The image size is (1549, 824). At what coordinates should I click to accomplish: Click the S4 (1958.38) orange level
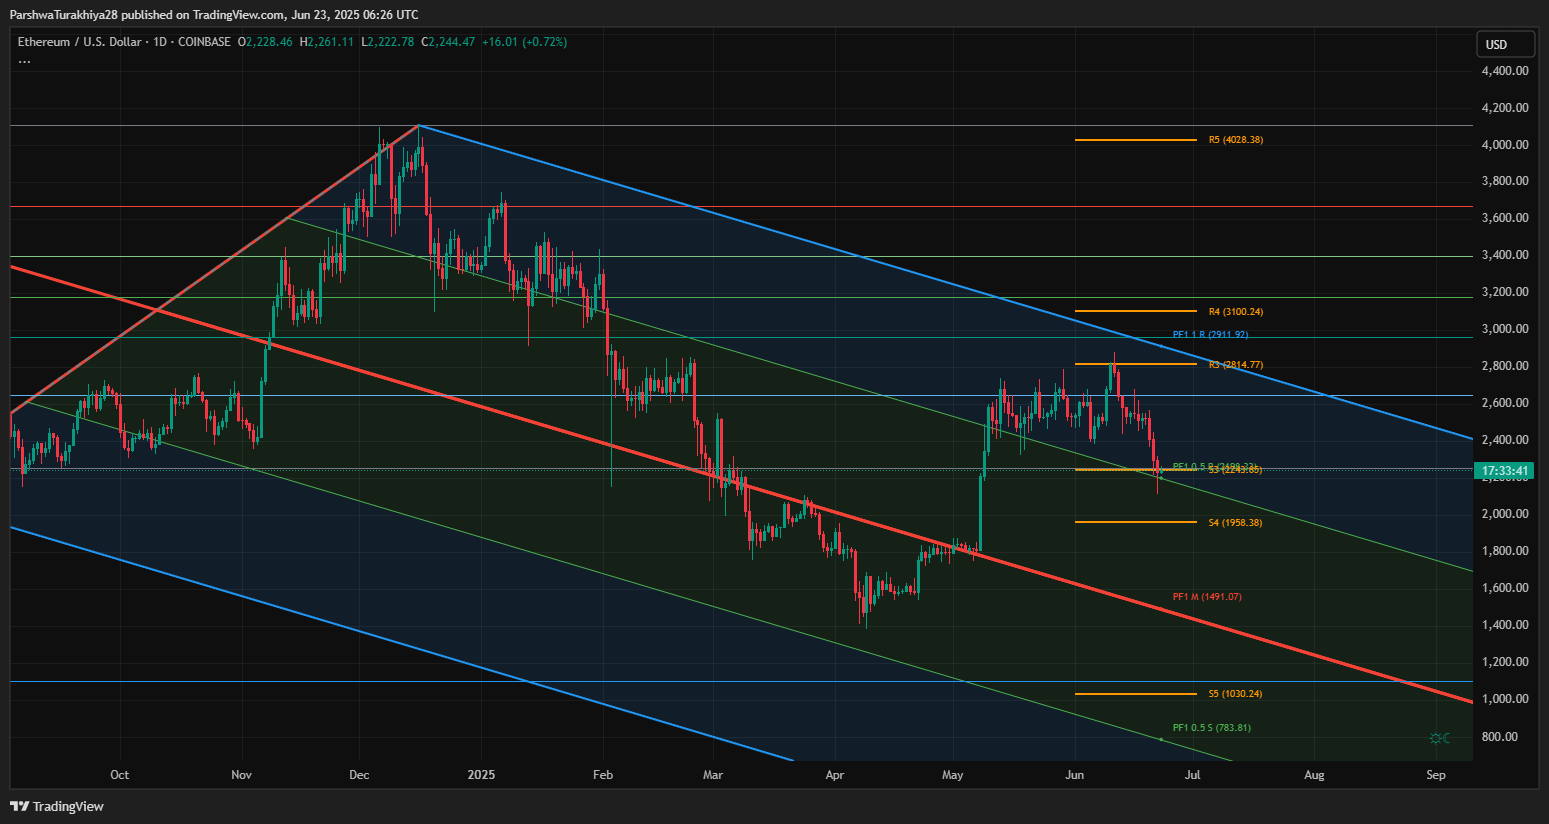(1235, 521)
